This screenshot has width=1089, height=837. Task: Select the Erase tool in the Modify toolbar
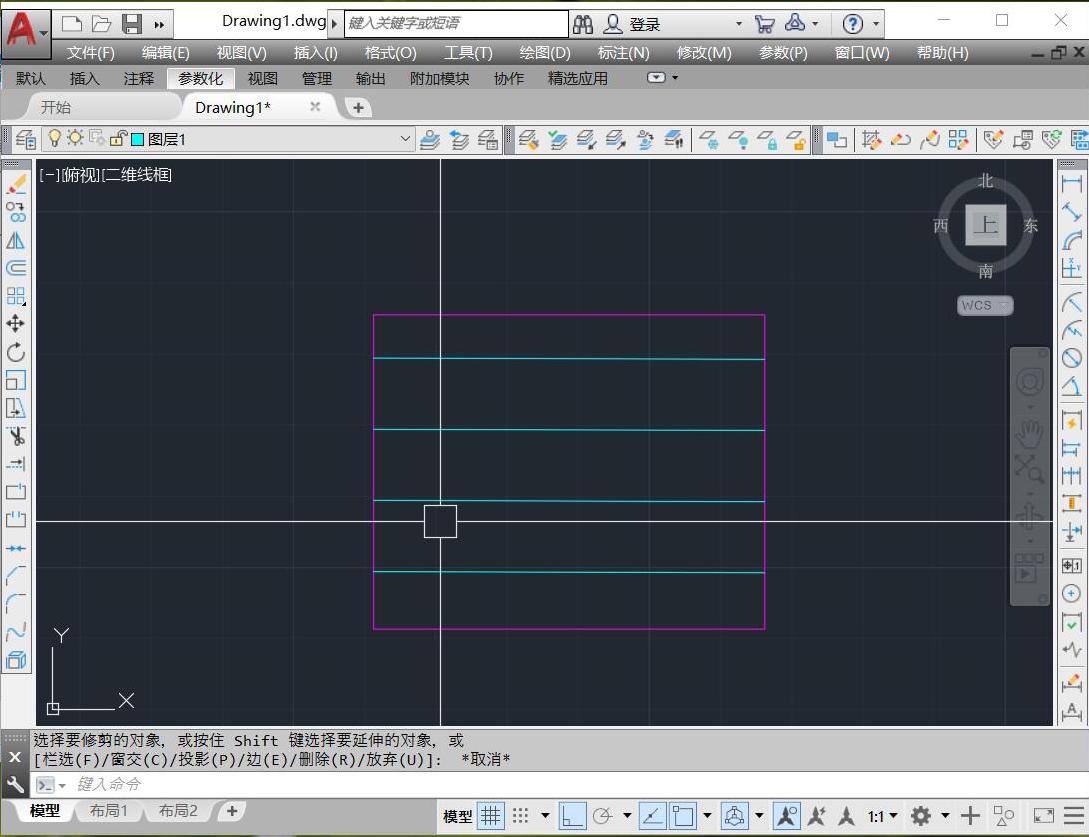(x=18, y=184)
